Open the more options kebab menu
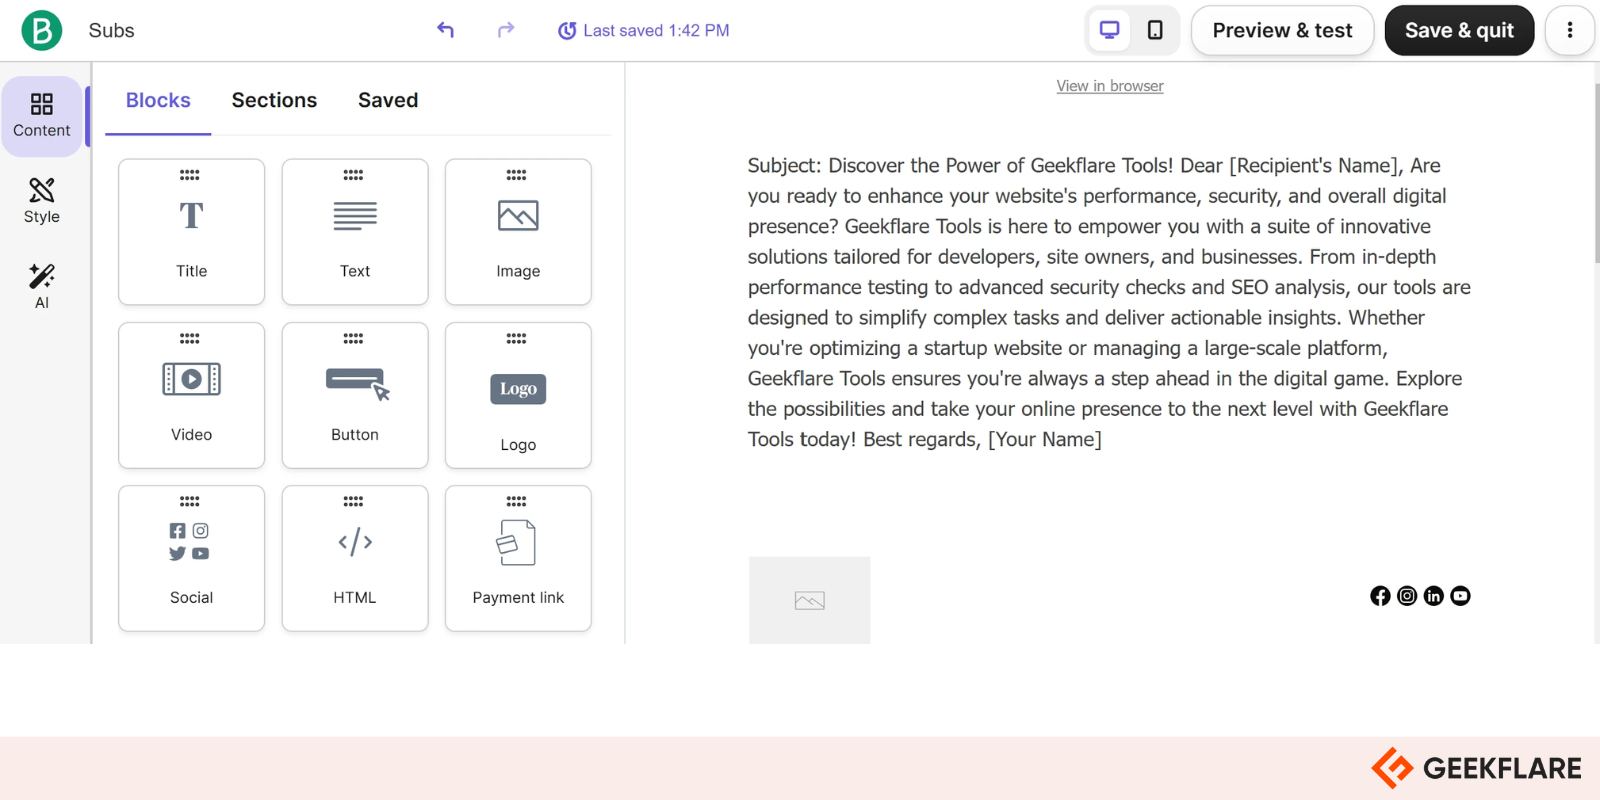The height and width of the screenshot is (800, 1600). tap(1570, 30)
